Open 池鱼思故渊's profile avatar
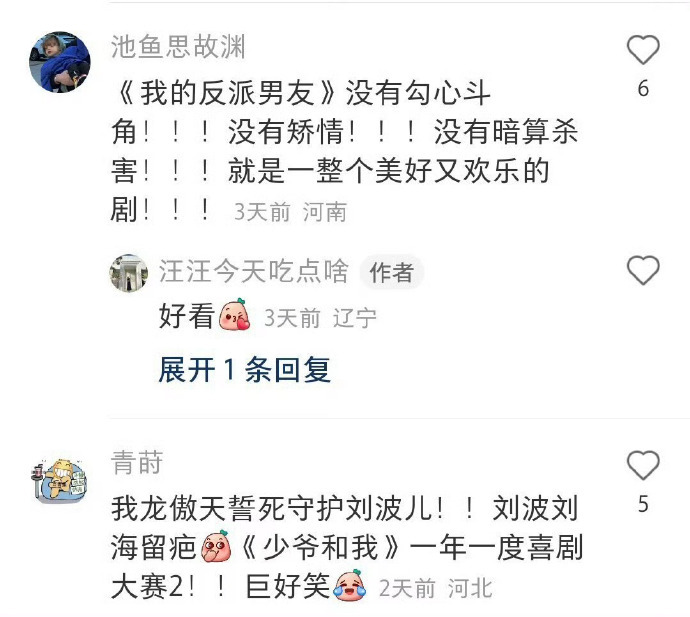Viewport: 690px width, 617px height. [x=60, y=62]
